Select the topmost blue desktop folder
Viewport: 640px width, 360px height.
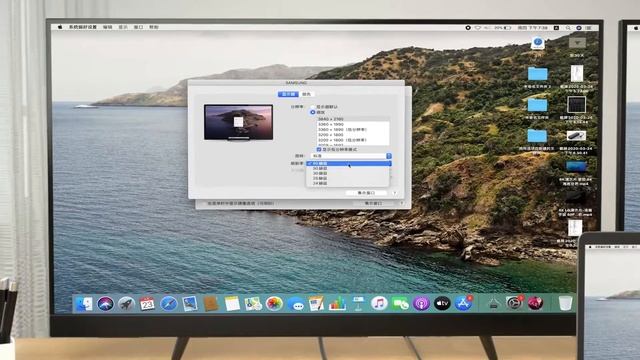538,74
